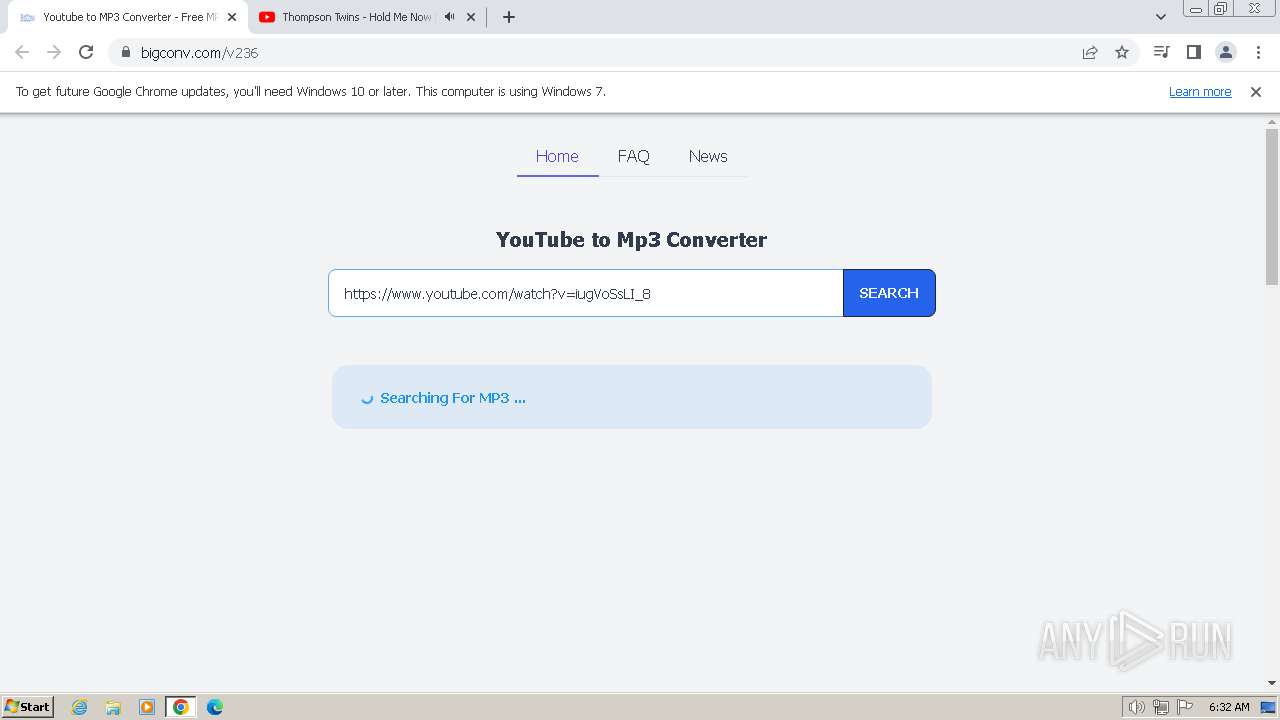Bookmark this page with the star icon
The width and height of the screenshot is (1280, 720).
[x=1122, y=52]
